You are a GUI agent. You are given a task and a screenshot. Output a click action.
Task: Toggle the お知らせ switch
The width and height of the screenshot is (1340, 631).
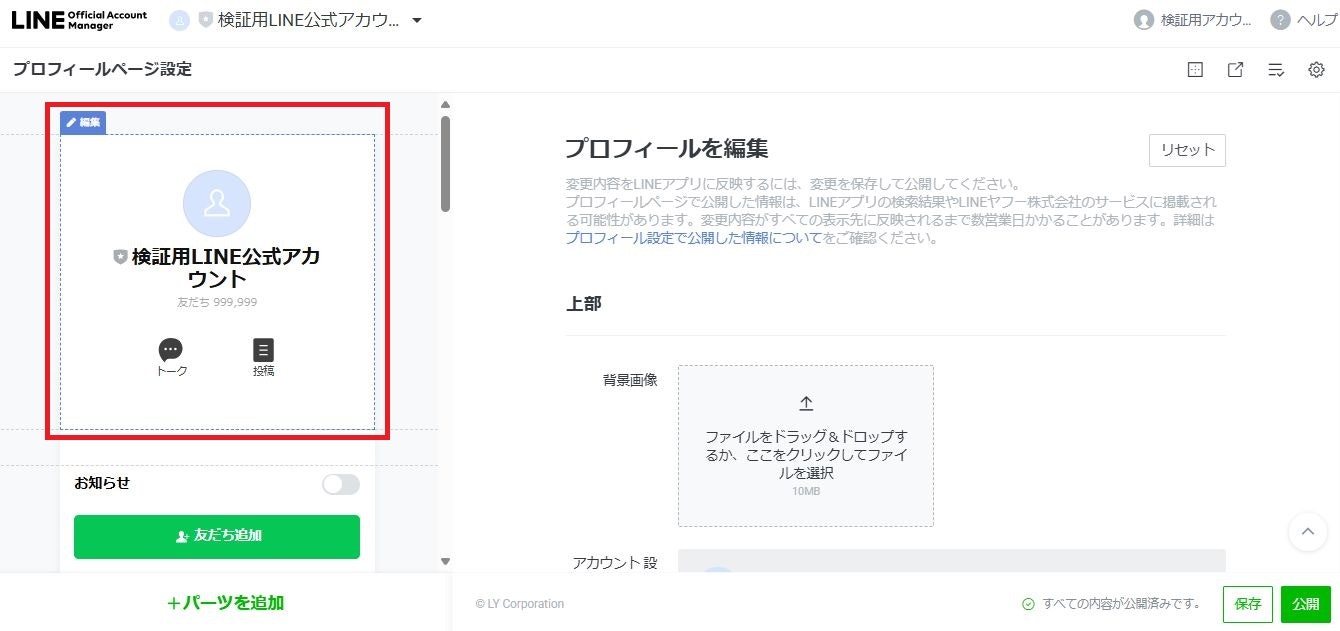tap(341, 484)
